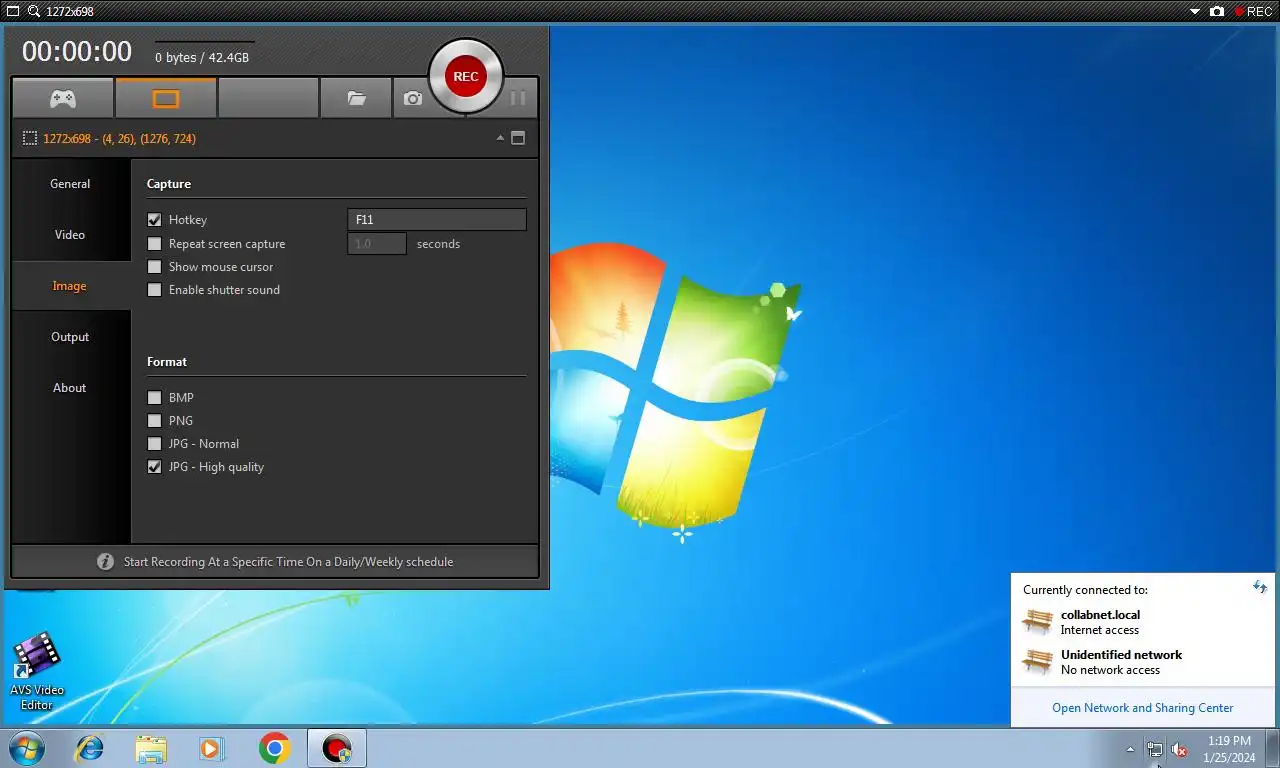Click the Show desktop strip on the taskbar
1280x768 pixels.
pyautogui.click(x=1273, y=748)
